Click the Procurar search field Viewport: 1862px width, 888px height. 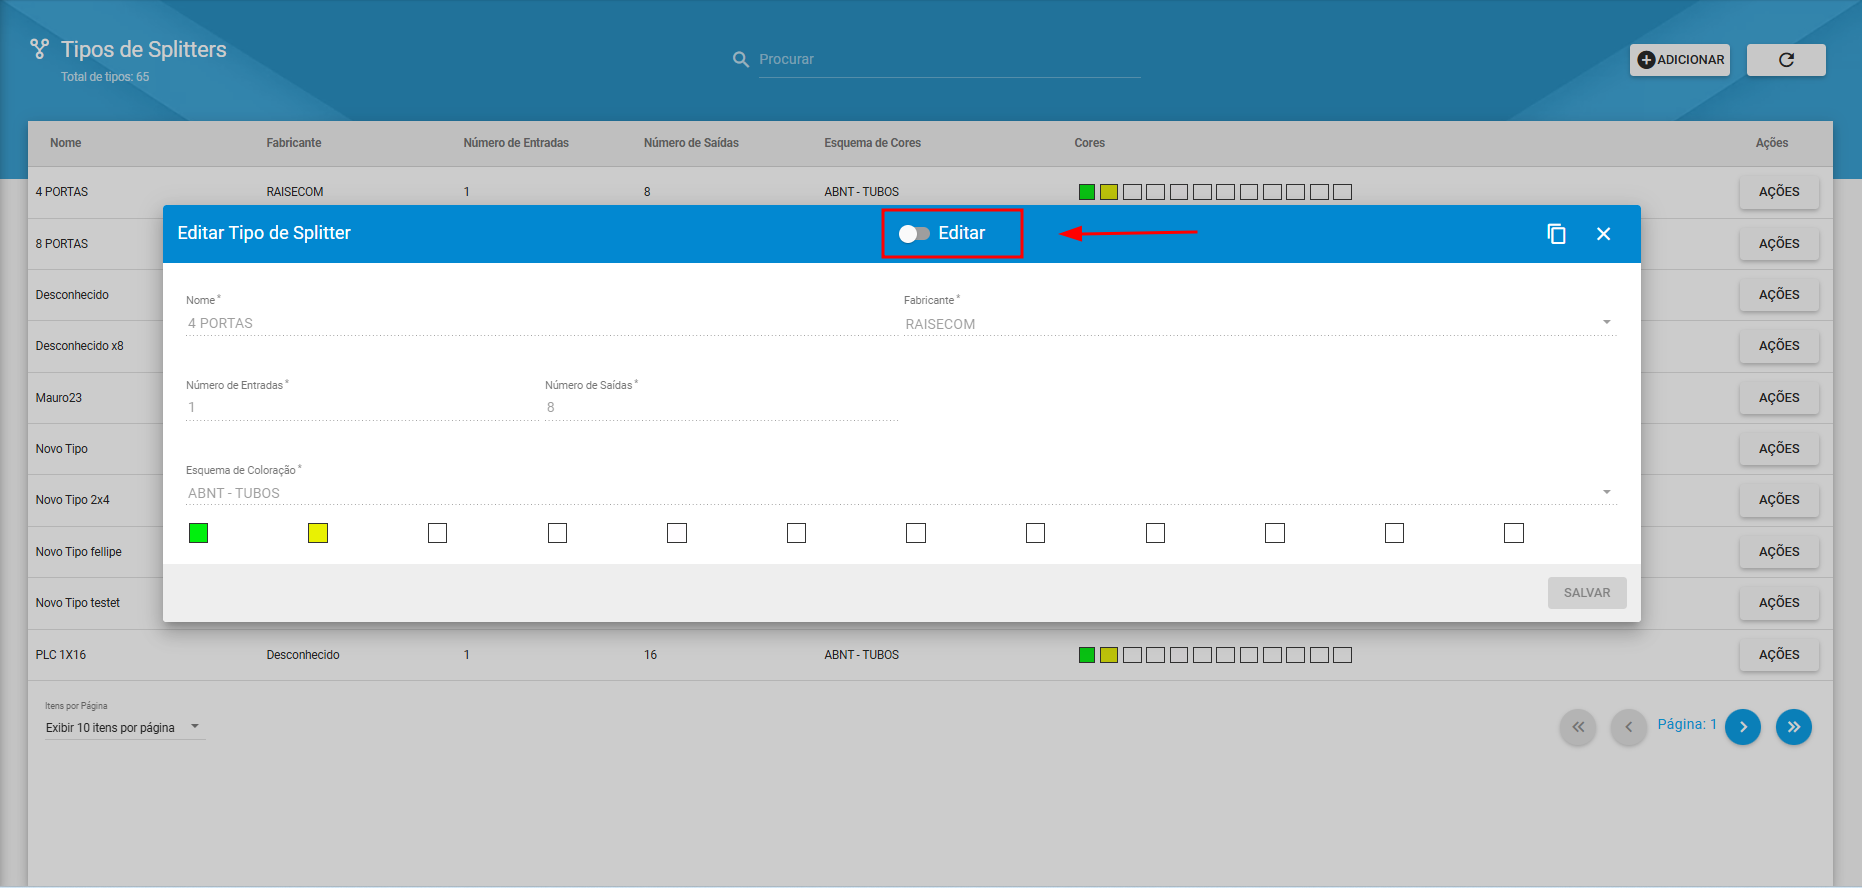(949, 60)
